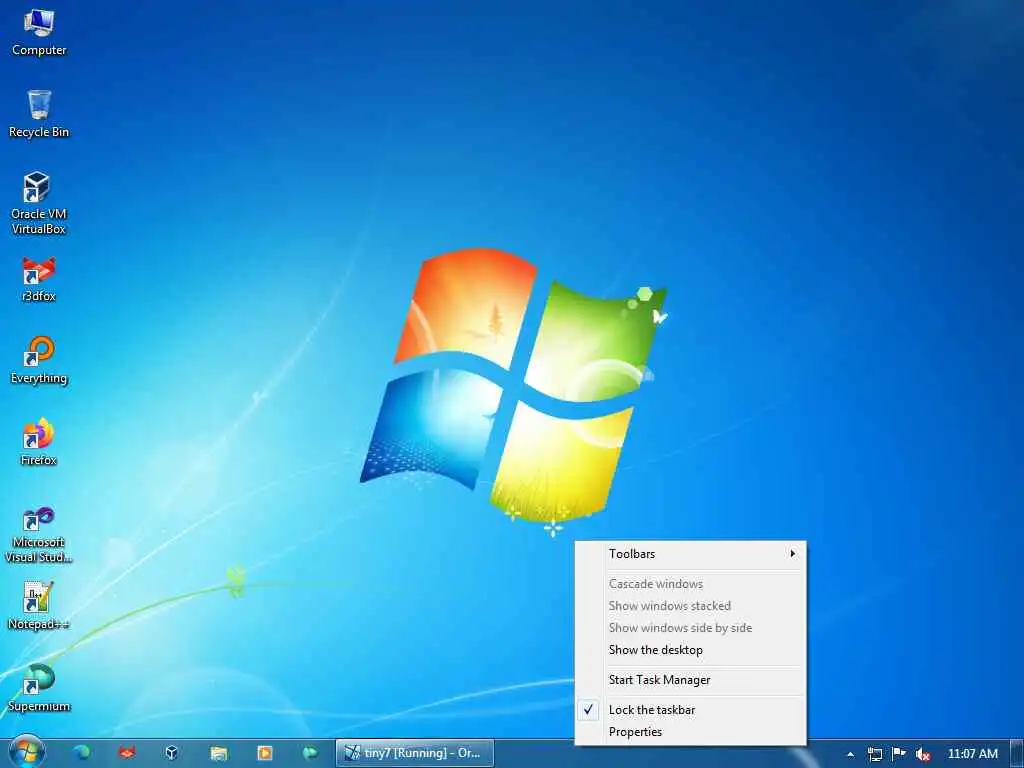The width and height of the screenshot is (1024, 768).
Task: Choose Show windows side by side
Action: 690,628
